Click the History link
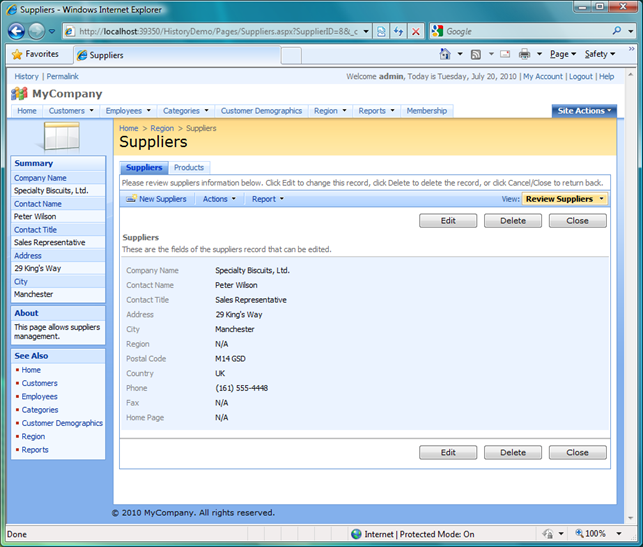This screenshot has width=643, height=547. [26, 76]
